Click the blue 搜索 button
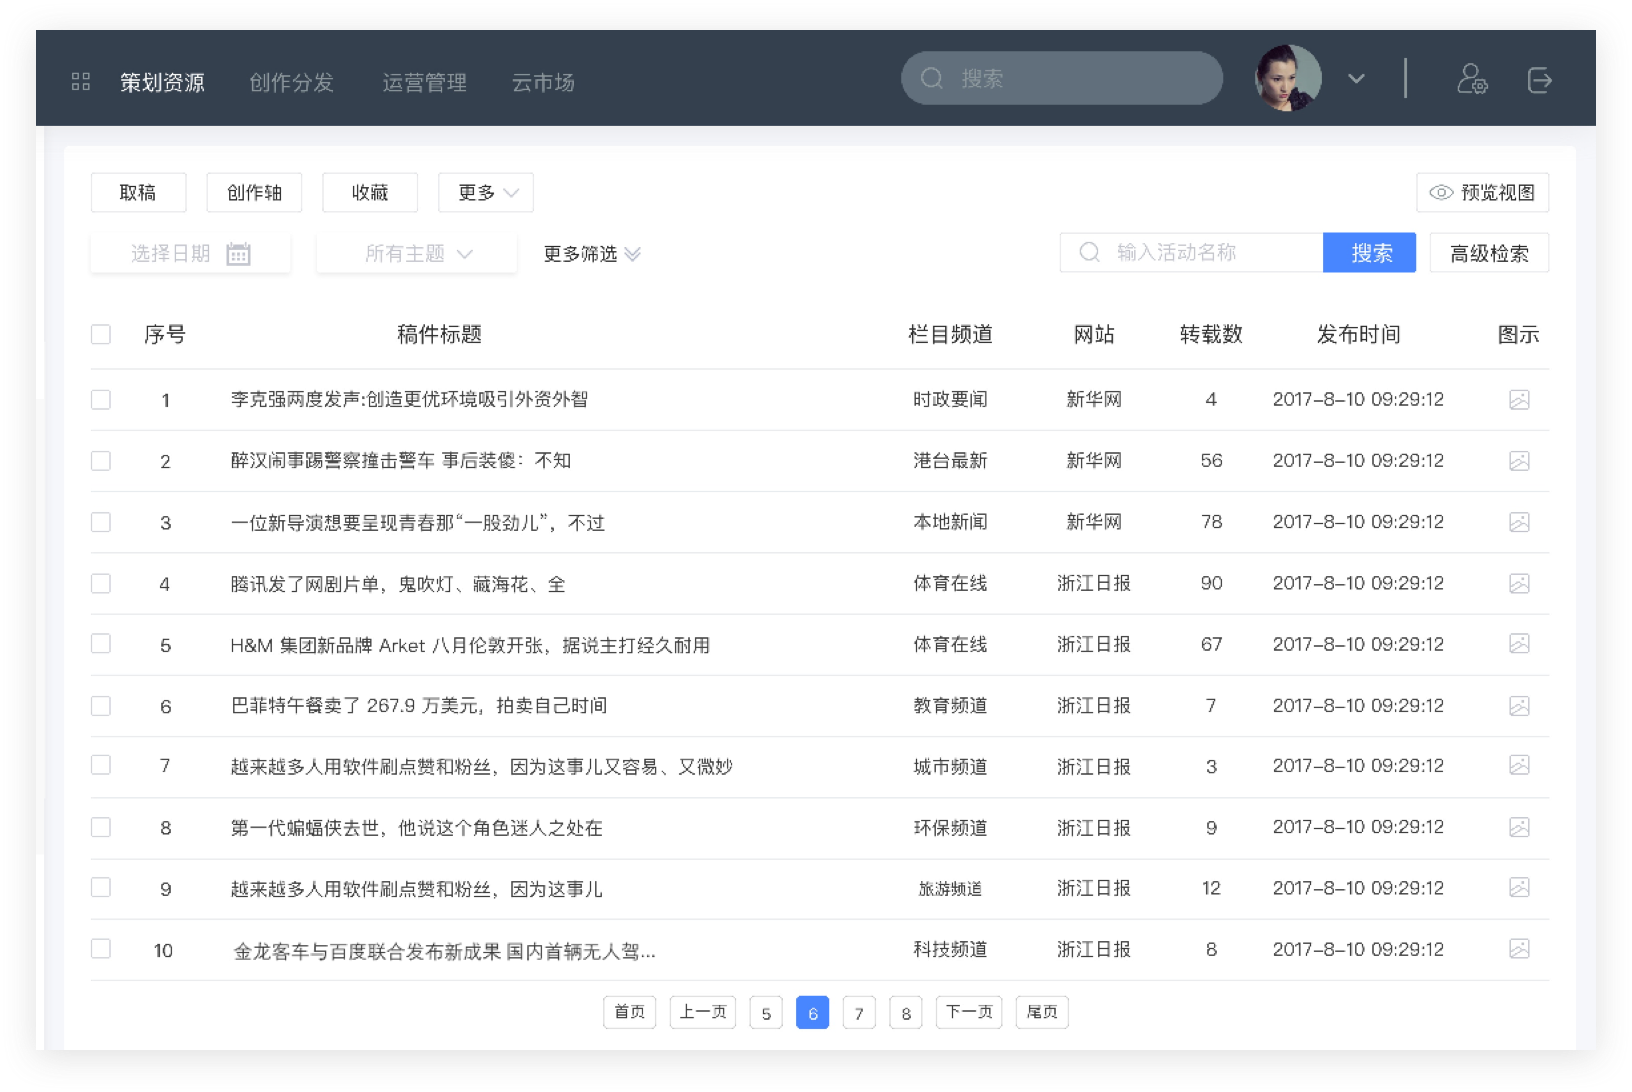 click(x=1369, y=253)
